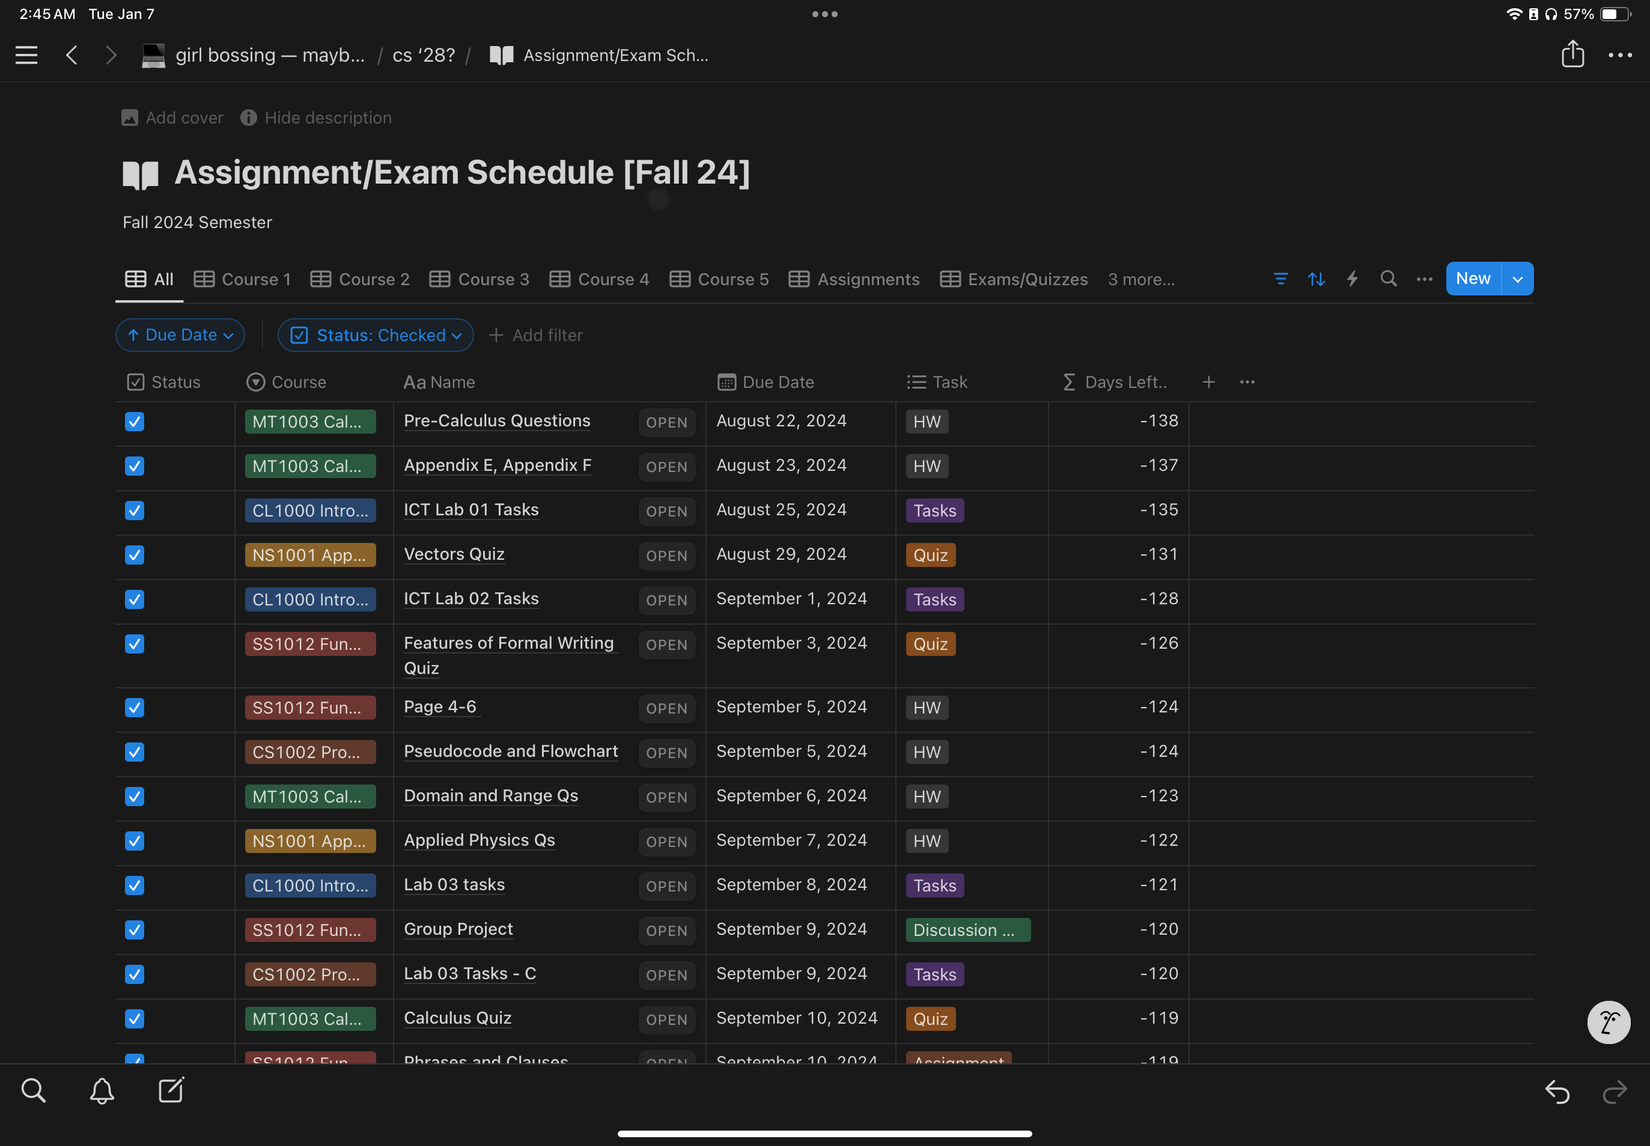The image size is (1650, 1146).
Task: Expand the Due Date sort dropdown
Action: coord(181,335)
